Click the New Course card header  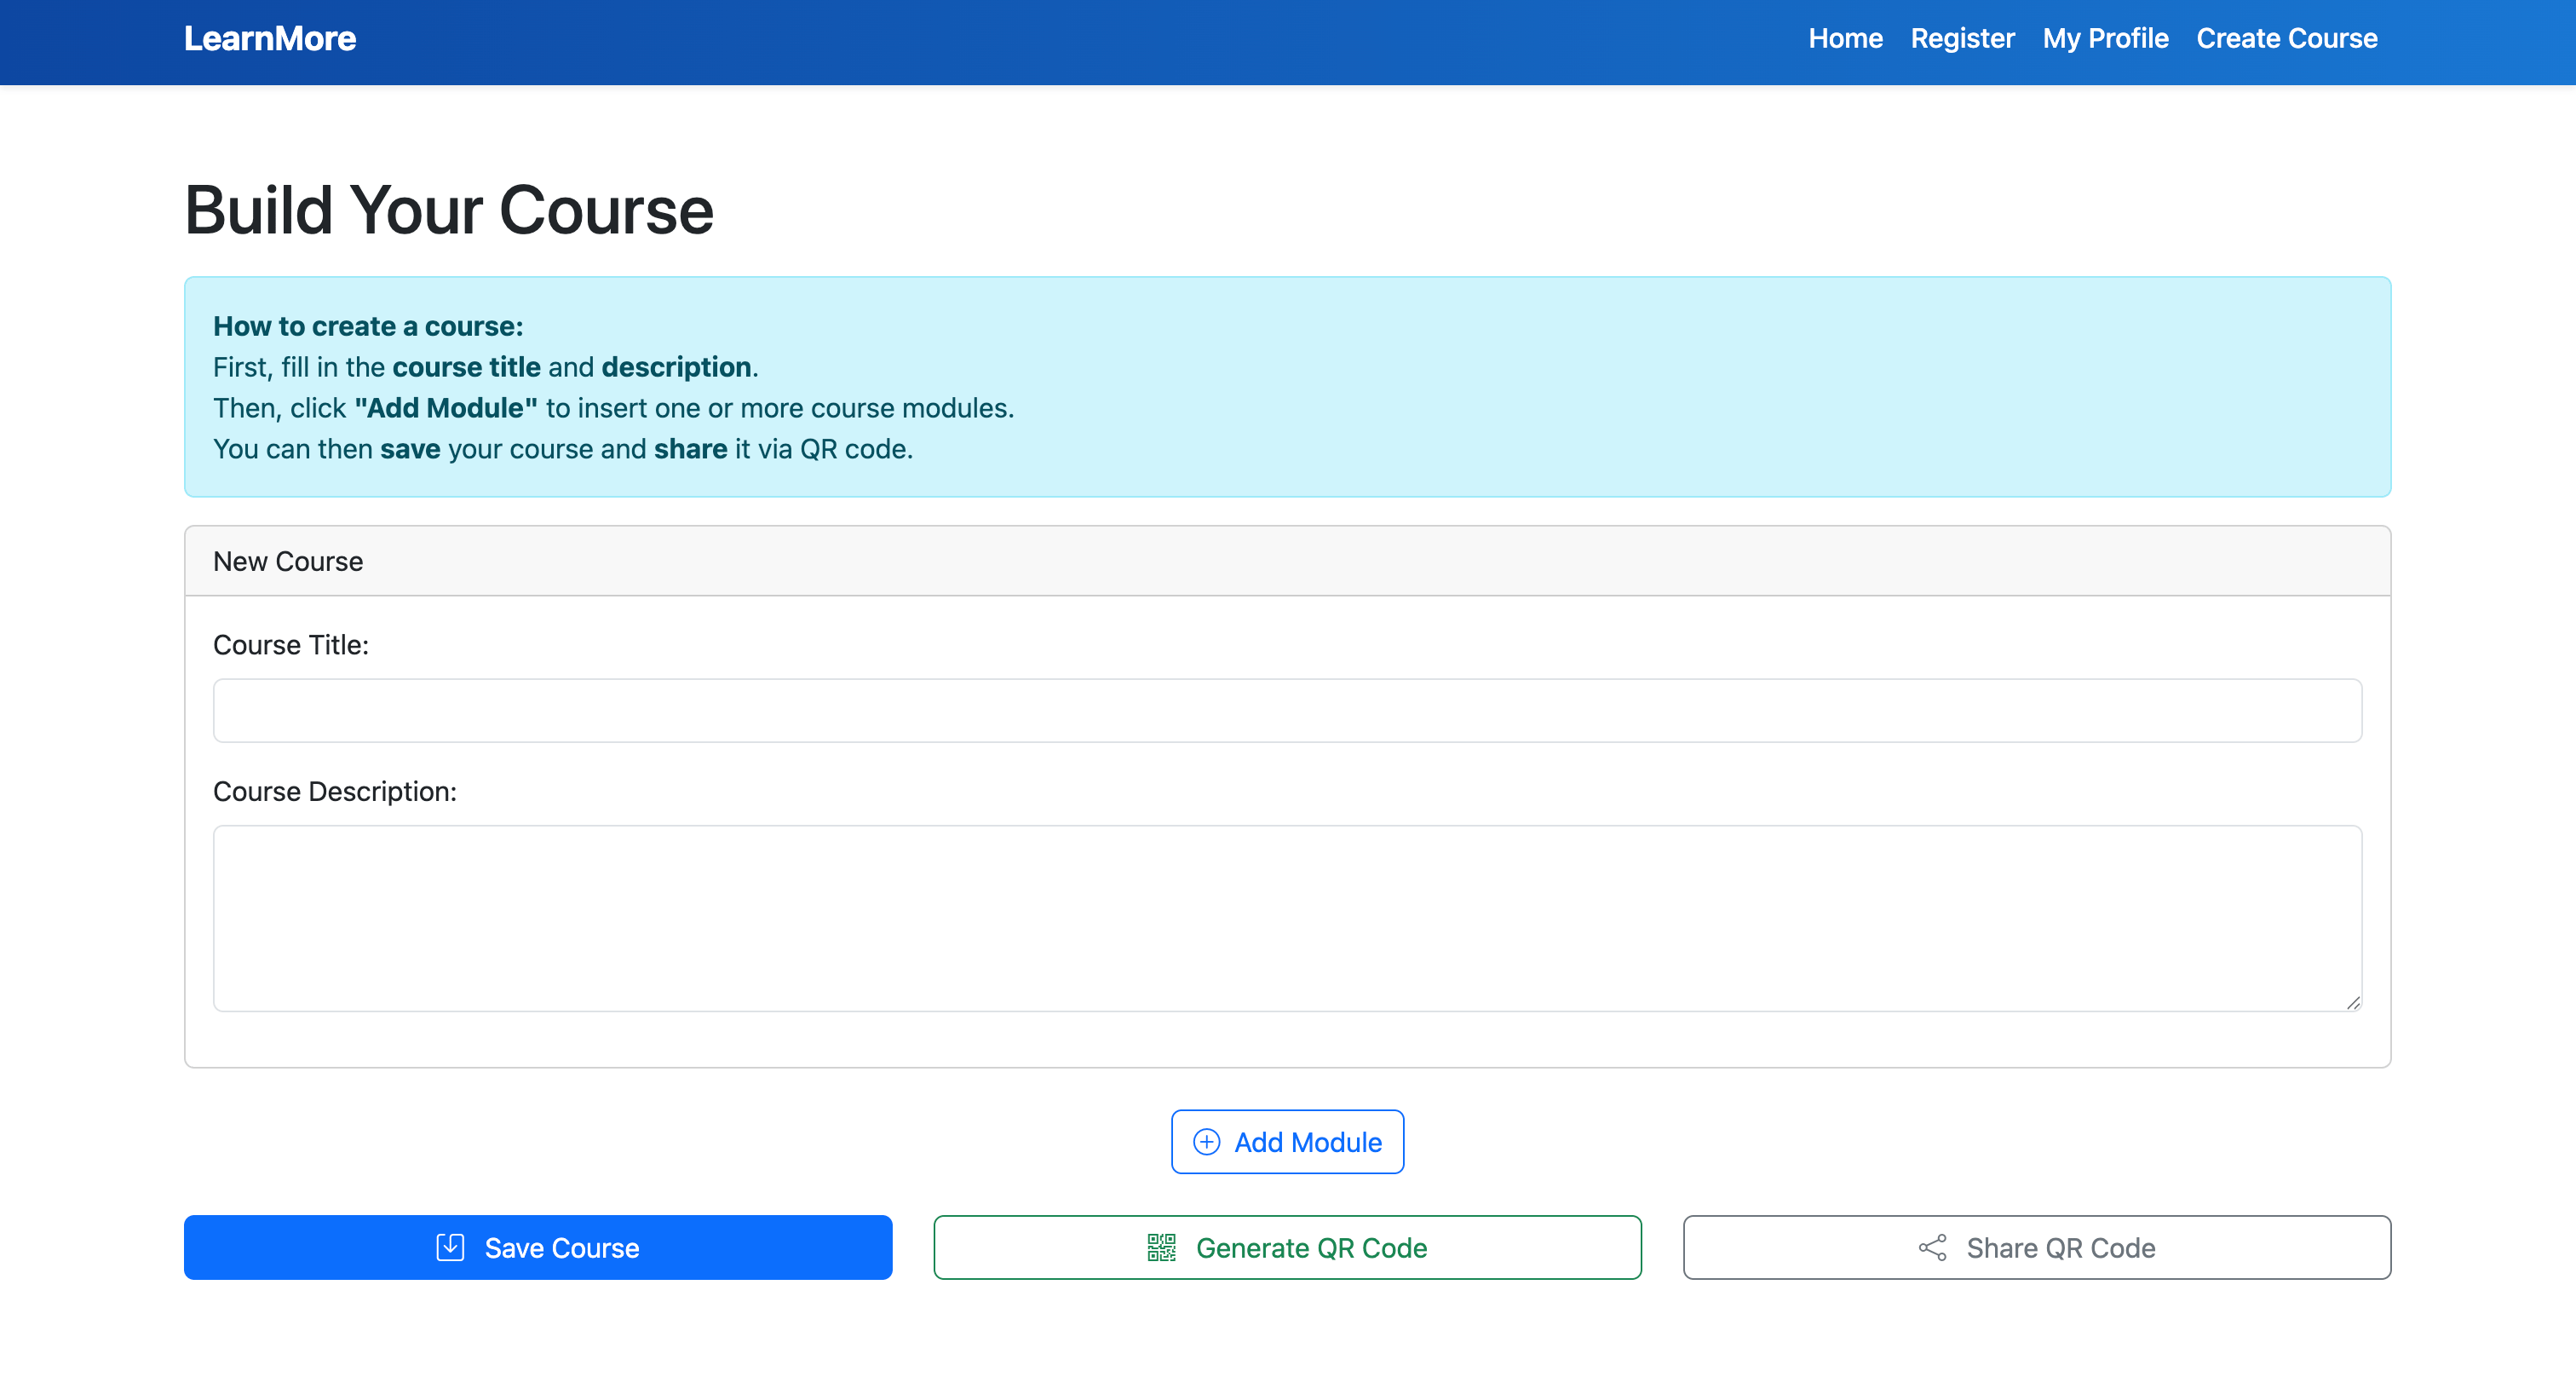pyautogui.click(x=1287, y=561)
